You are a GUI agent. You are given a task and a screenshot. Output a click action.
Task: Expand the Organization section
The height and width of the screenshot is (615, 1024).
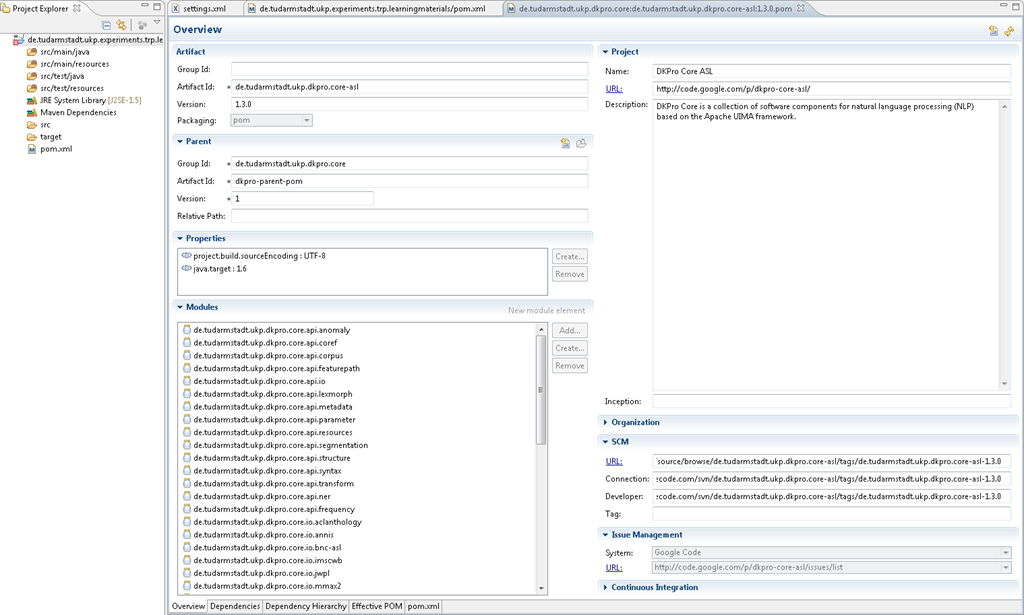pyautogui.click(x=606, y=423)
